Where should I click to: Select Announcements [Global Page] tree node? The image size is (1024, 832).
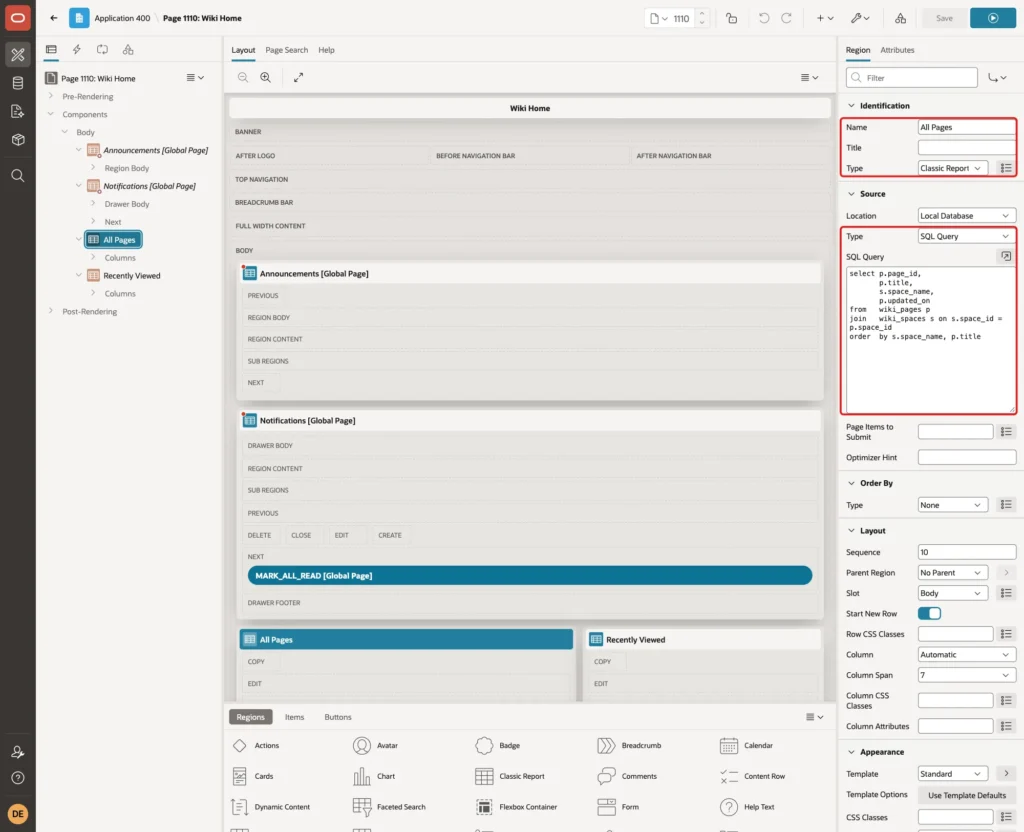tap(155, 150)
